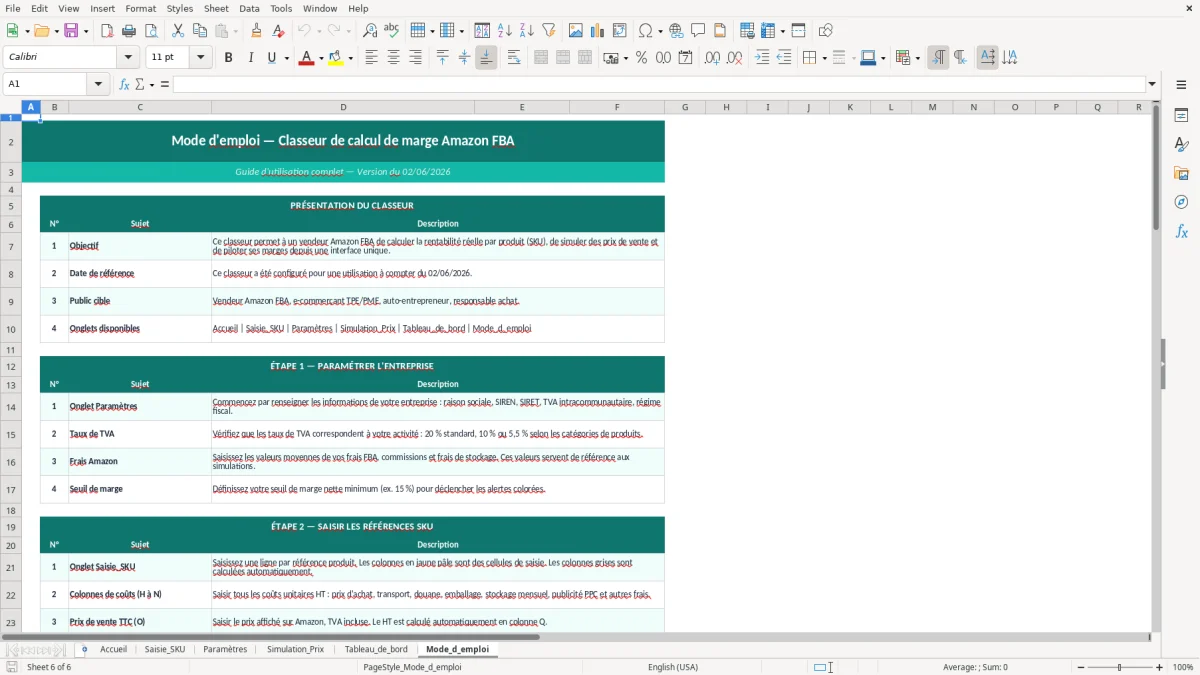This screenshot has width=1200, height=675.
Task: Click English (USA) language in status bar
Action: [673, 667]
